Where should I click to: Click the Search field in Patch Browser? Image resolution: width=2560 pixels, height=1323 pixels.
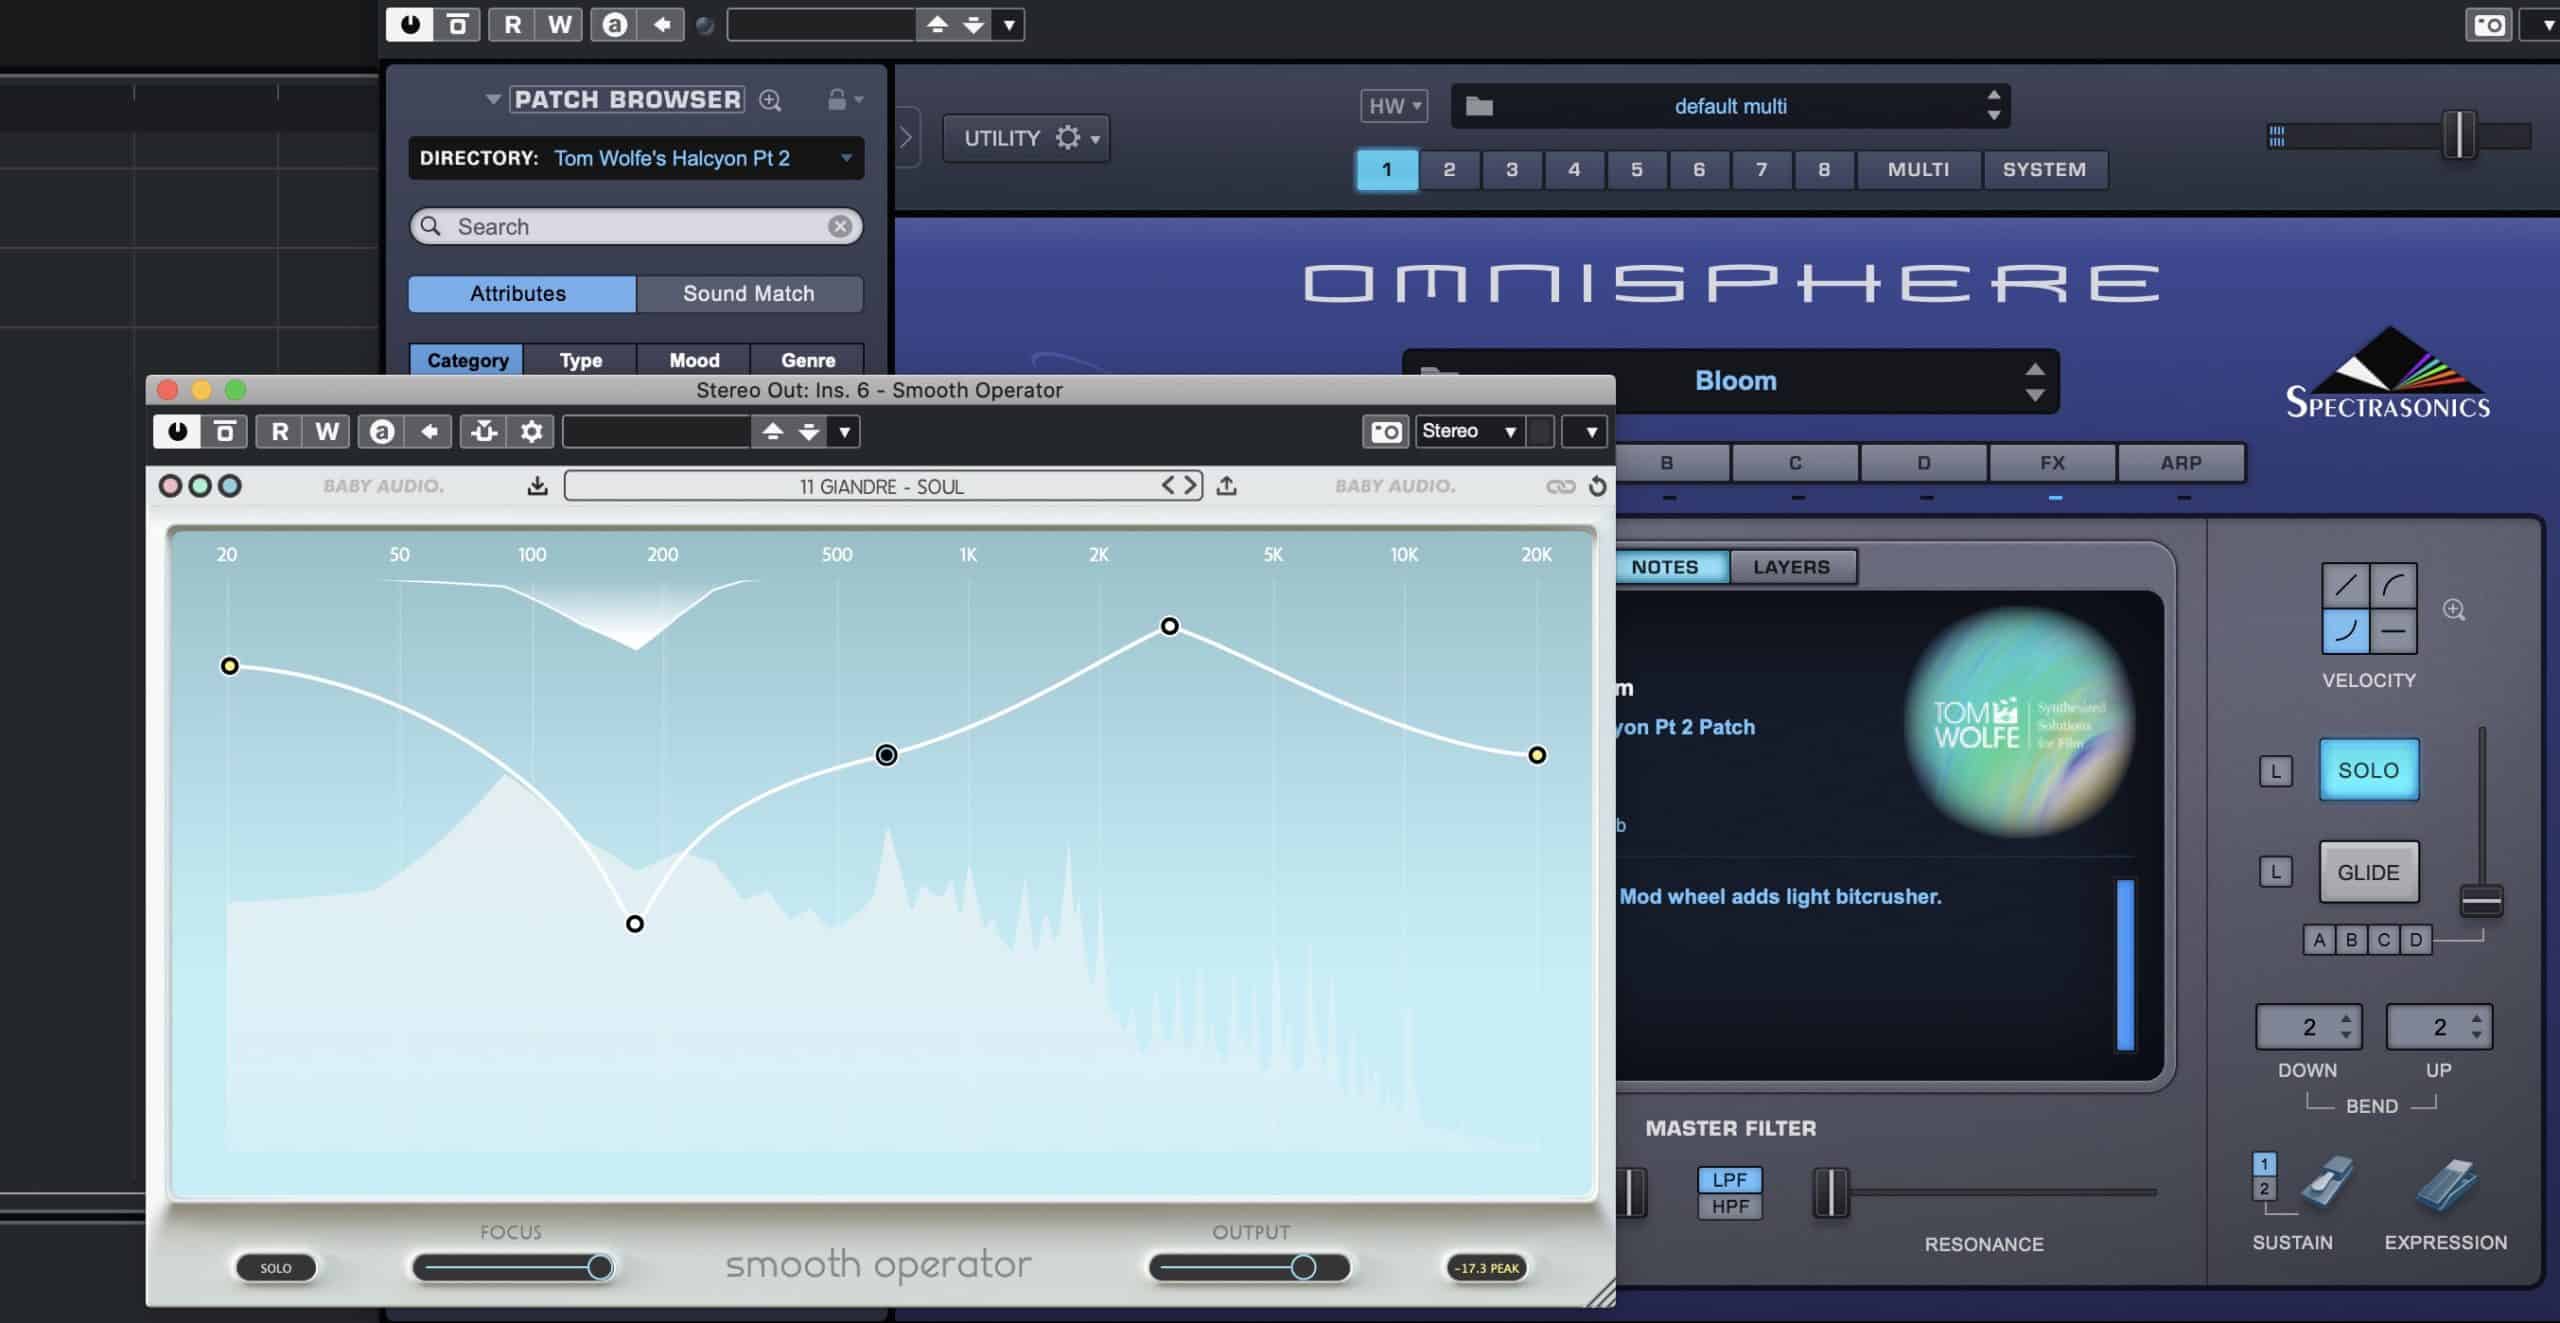click(636, 227)
